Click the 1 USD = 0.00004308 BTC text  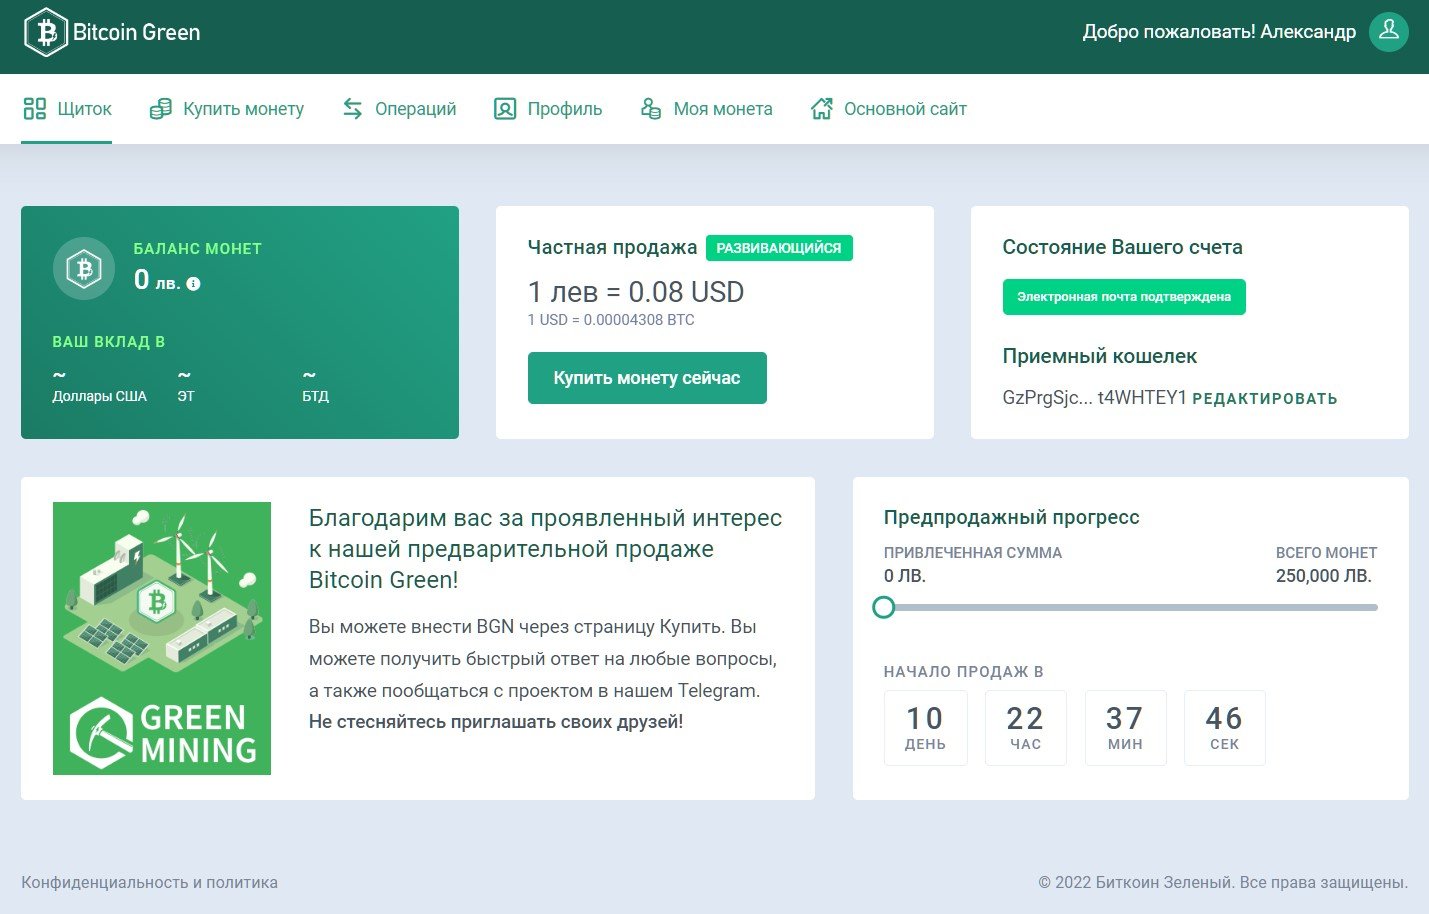(611, 320)
